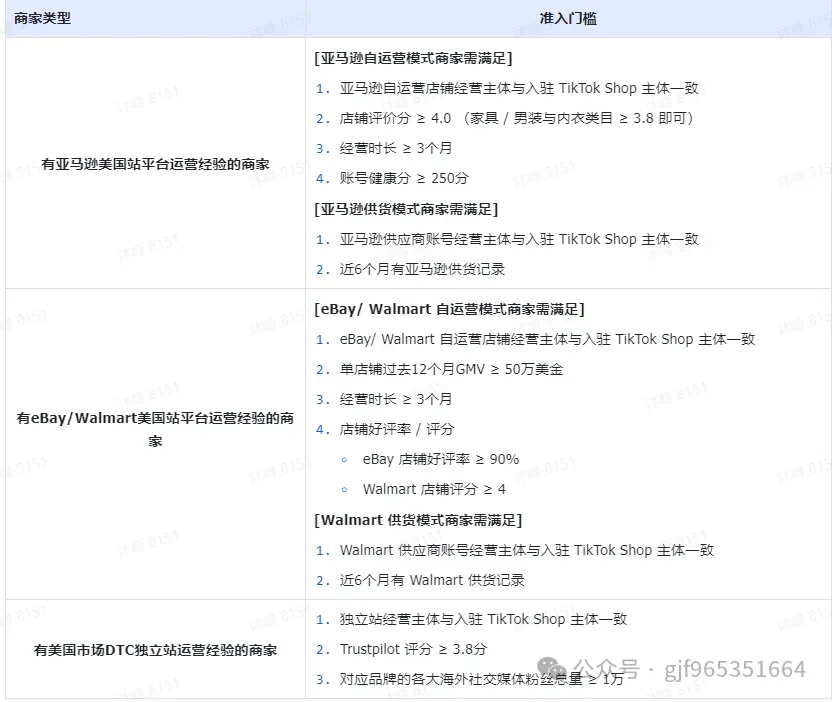The image size is (832, 702).
Task: Click the [亚马逊供货模式商家需满足] heading
Action: tap(406, 209)
